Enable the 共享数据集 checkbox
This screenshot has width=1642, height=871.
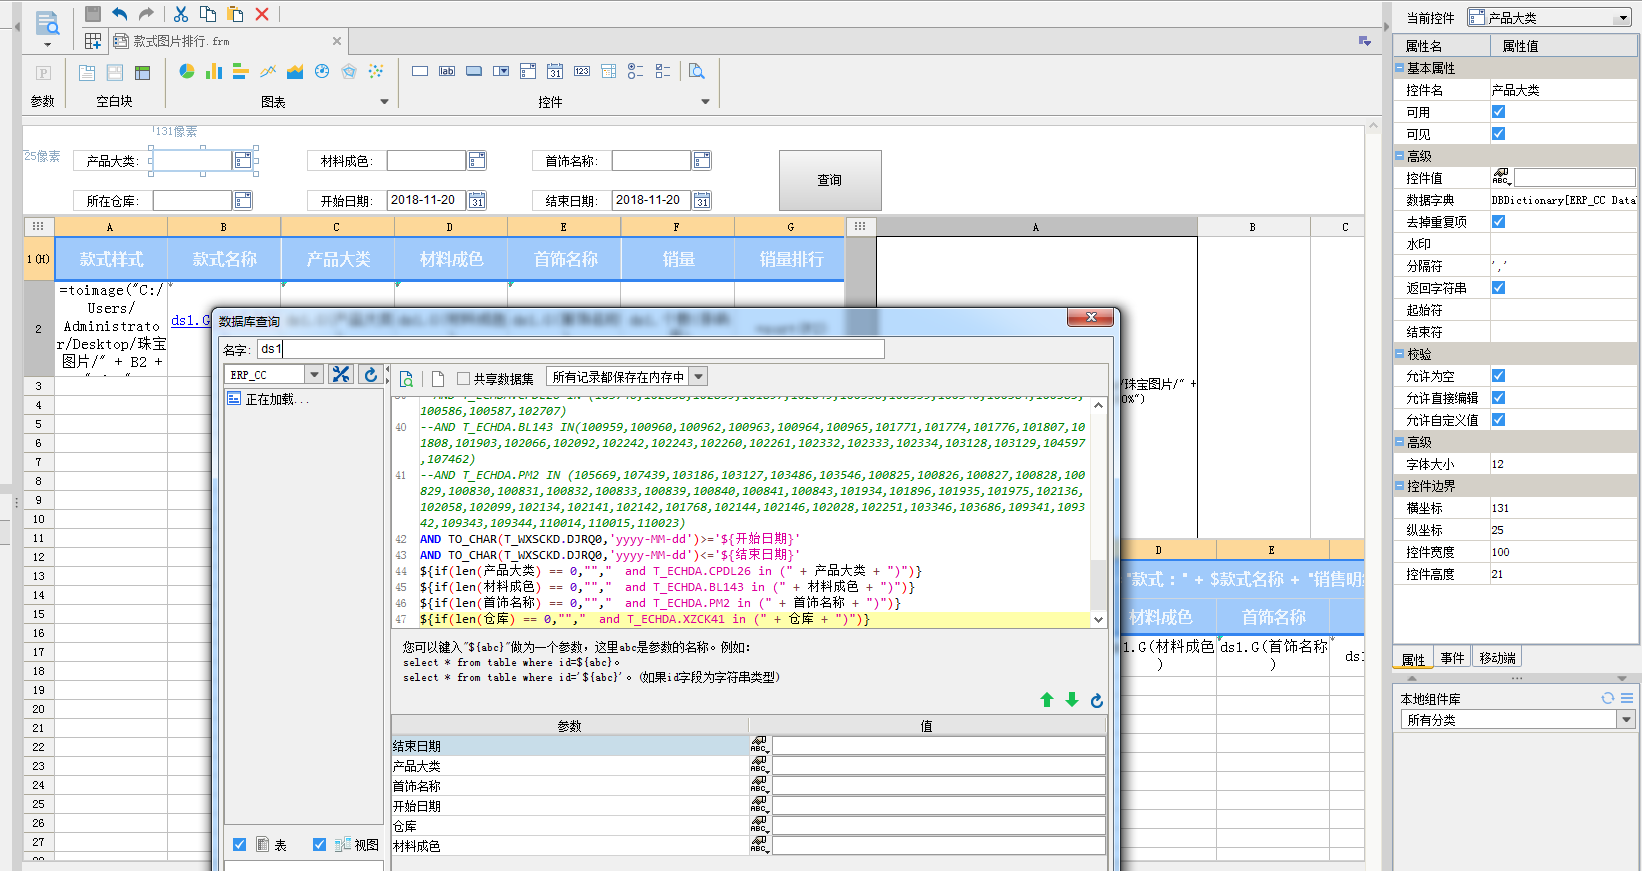pyautogui.click(x=463, y=378)
